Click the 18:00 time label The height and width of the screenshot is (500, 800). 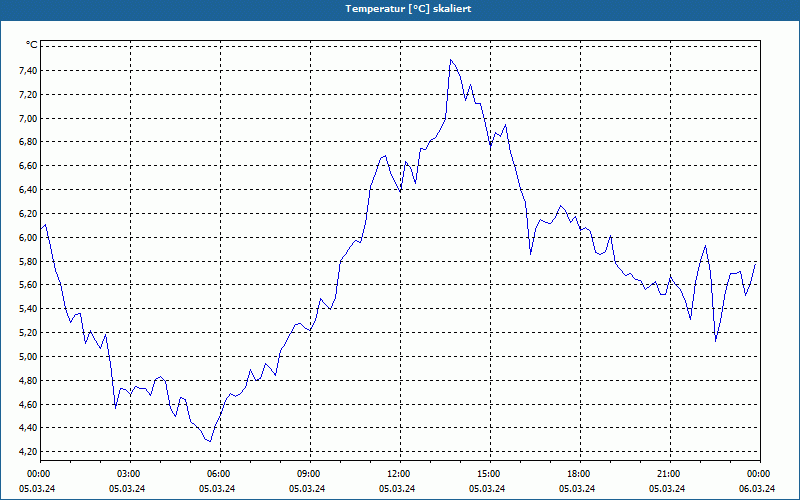tap(580, 474)
